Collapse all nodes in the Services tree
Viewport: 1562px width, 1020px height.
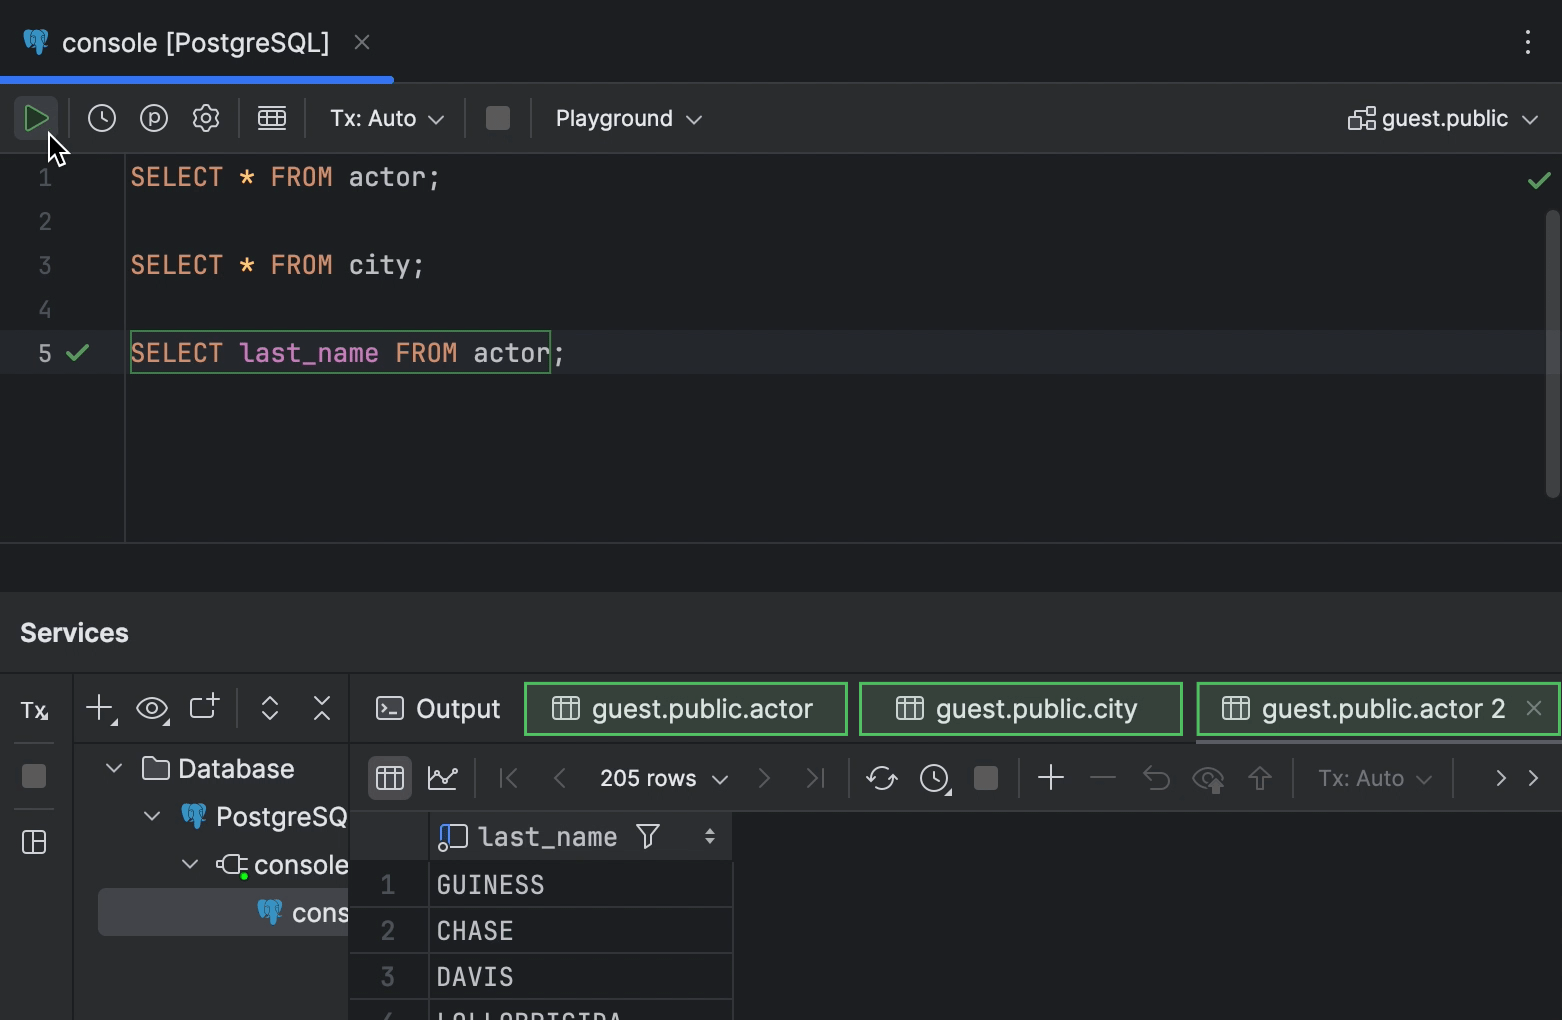(x=321, y=708)
